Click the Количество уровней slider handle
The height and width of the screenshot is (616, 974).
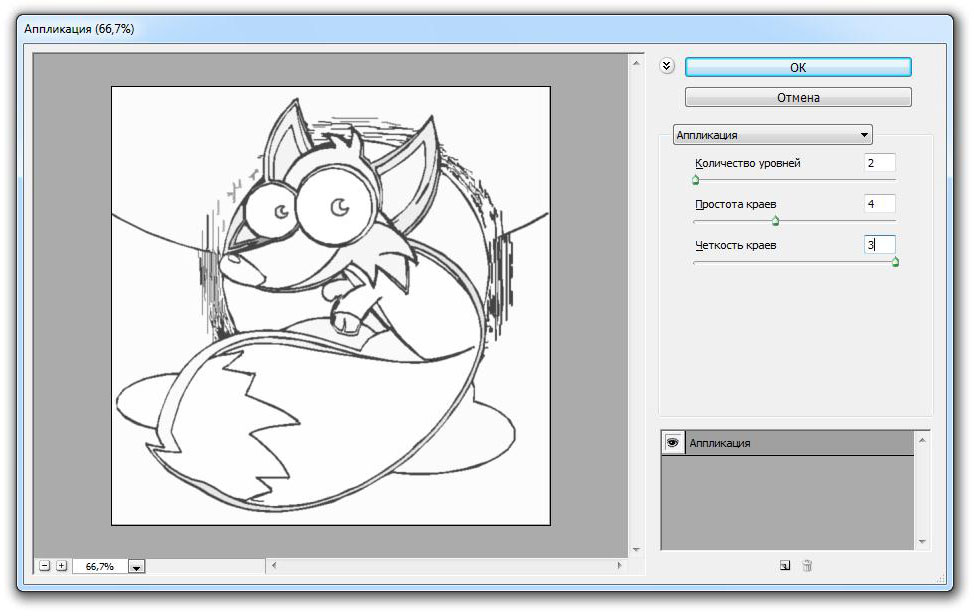pos(696,180)
